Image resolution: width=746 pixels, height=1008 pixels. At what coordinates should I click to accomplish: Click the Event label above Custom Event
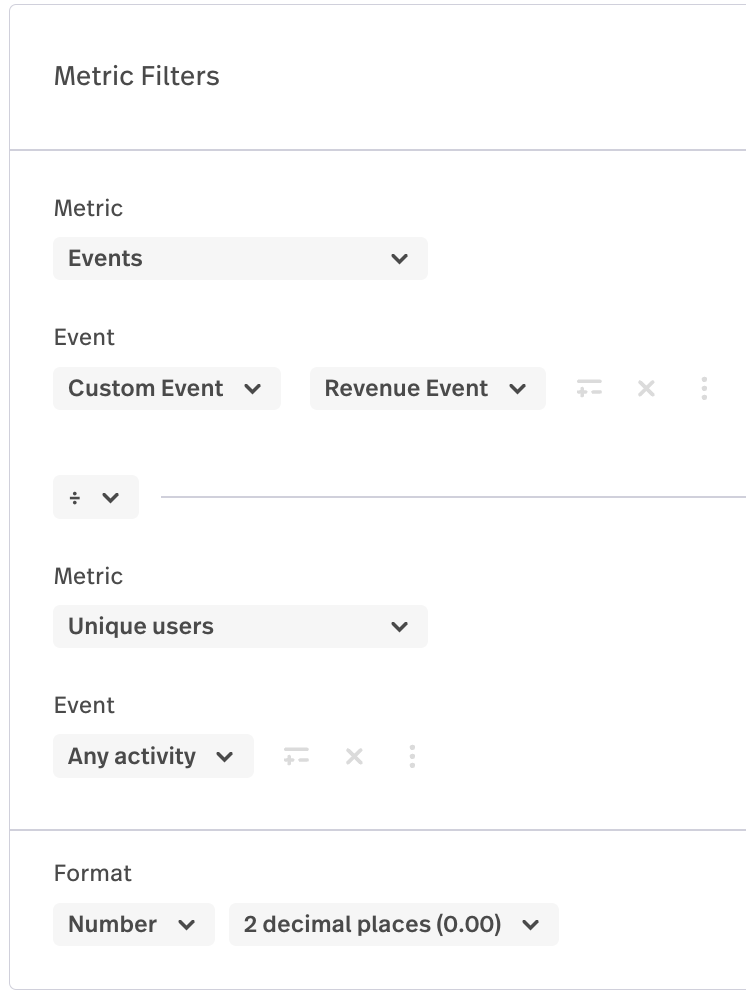(x=84, y=337)
